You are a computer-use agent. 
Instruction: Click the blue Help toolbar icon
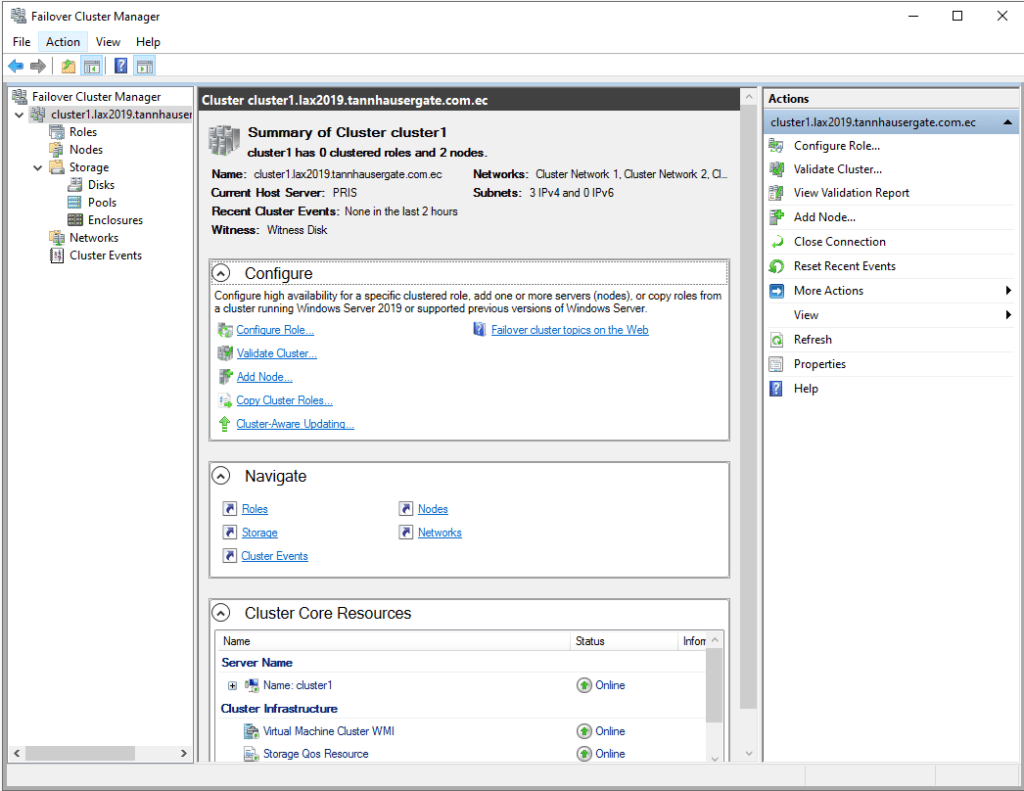[x=120, y=66]
